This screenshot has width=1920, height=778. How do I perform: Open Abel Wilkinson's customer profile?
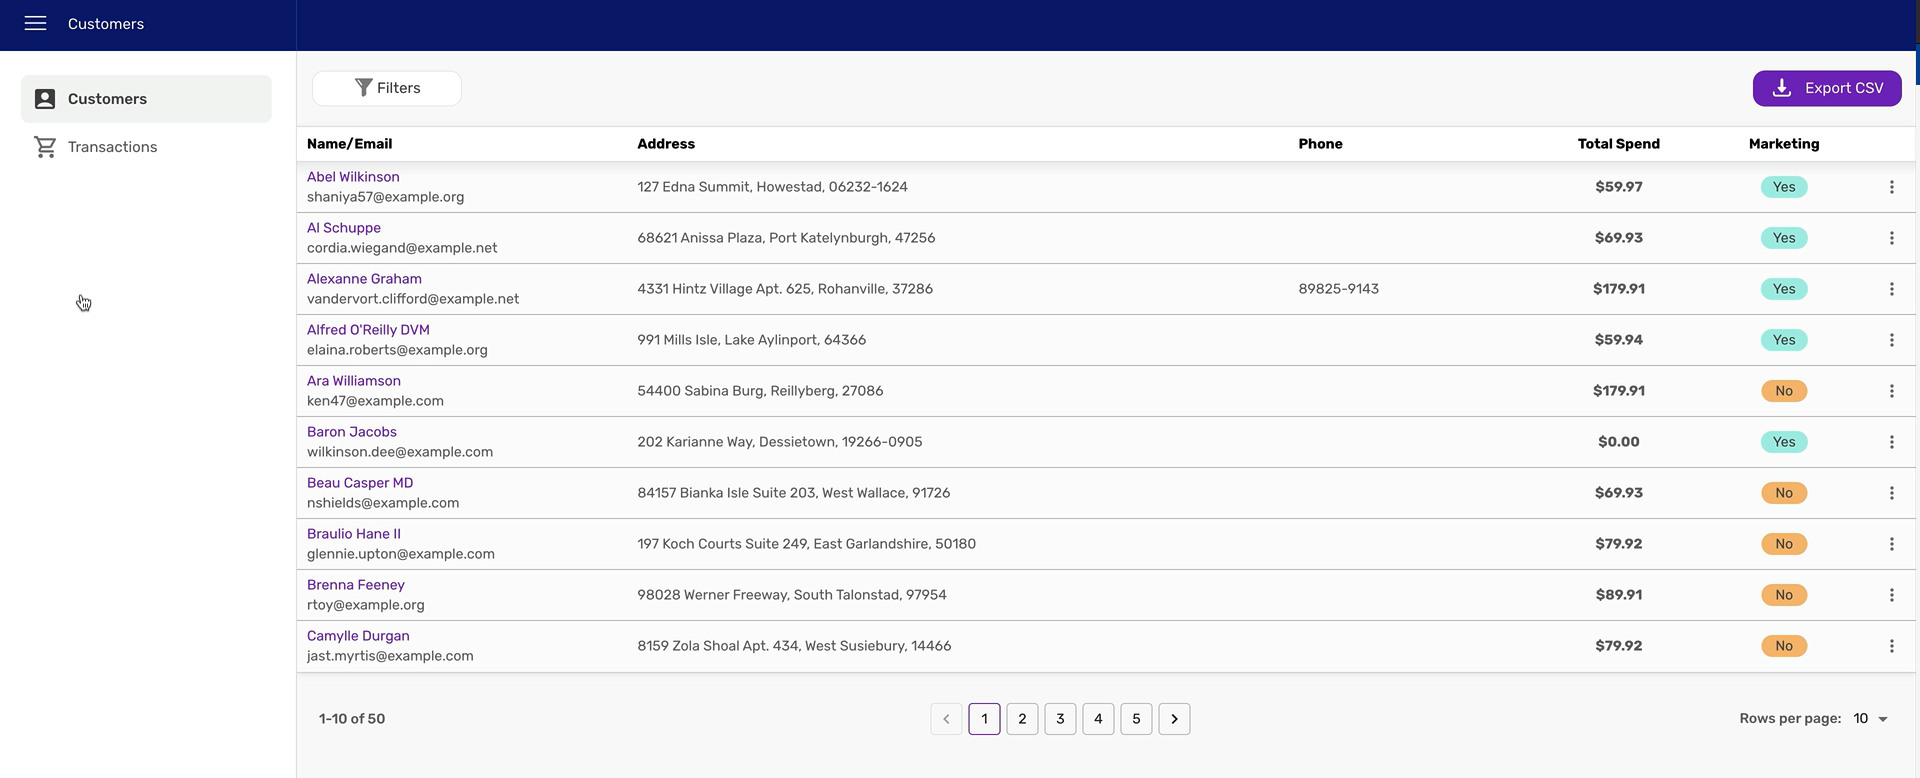pyautogui.click(x=353, y=177)
